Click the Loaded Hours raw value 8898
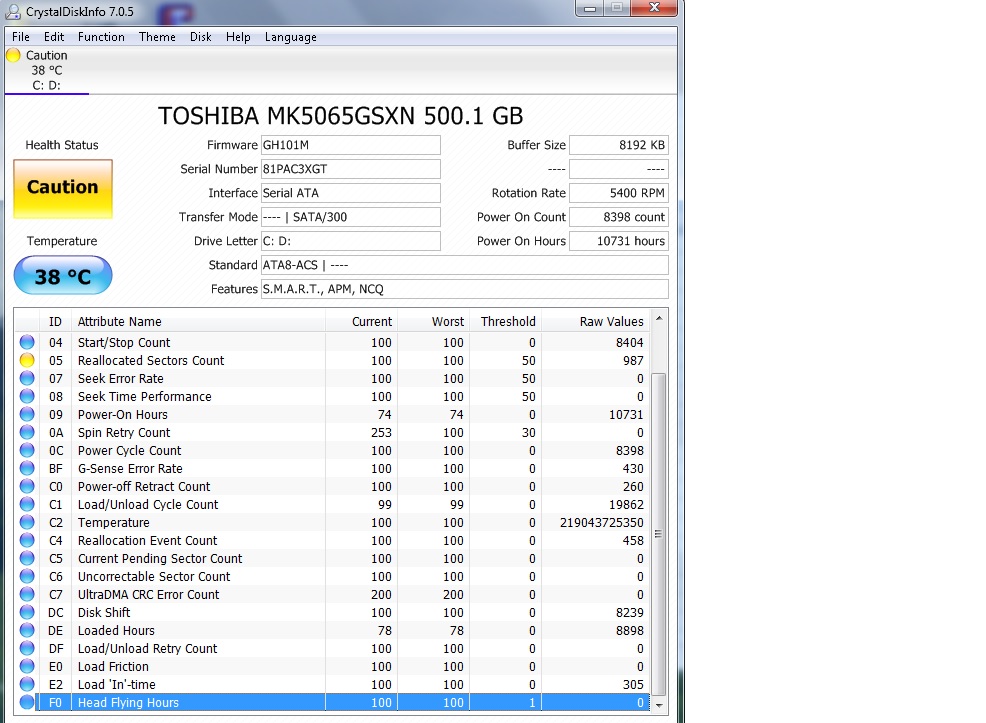 [x=629, y=631]
